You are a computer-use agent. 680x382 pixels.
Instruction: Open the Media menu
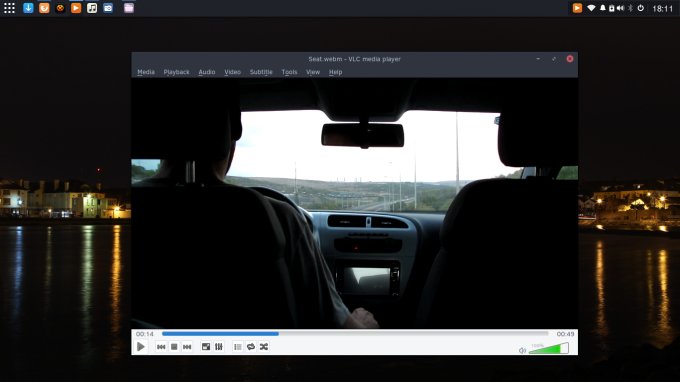(x=146, y=72)
